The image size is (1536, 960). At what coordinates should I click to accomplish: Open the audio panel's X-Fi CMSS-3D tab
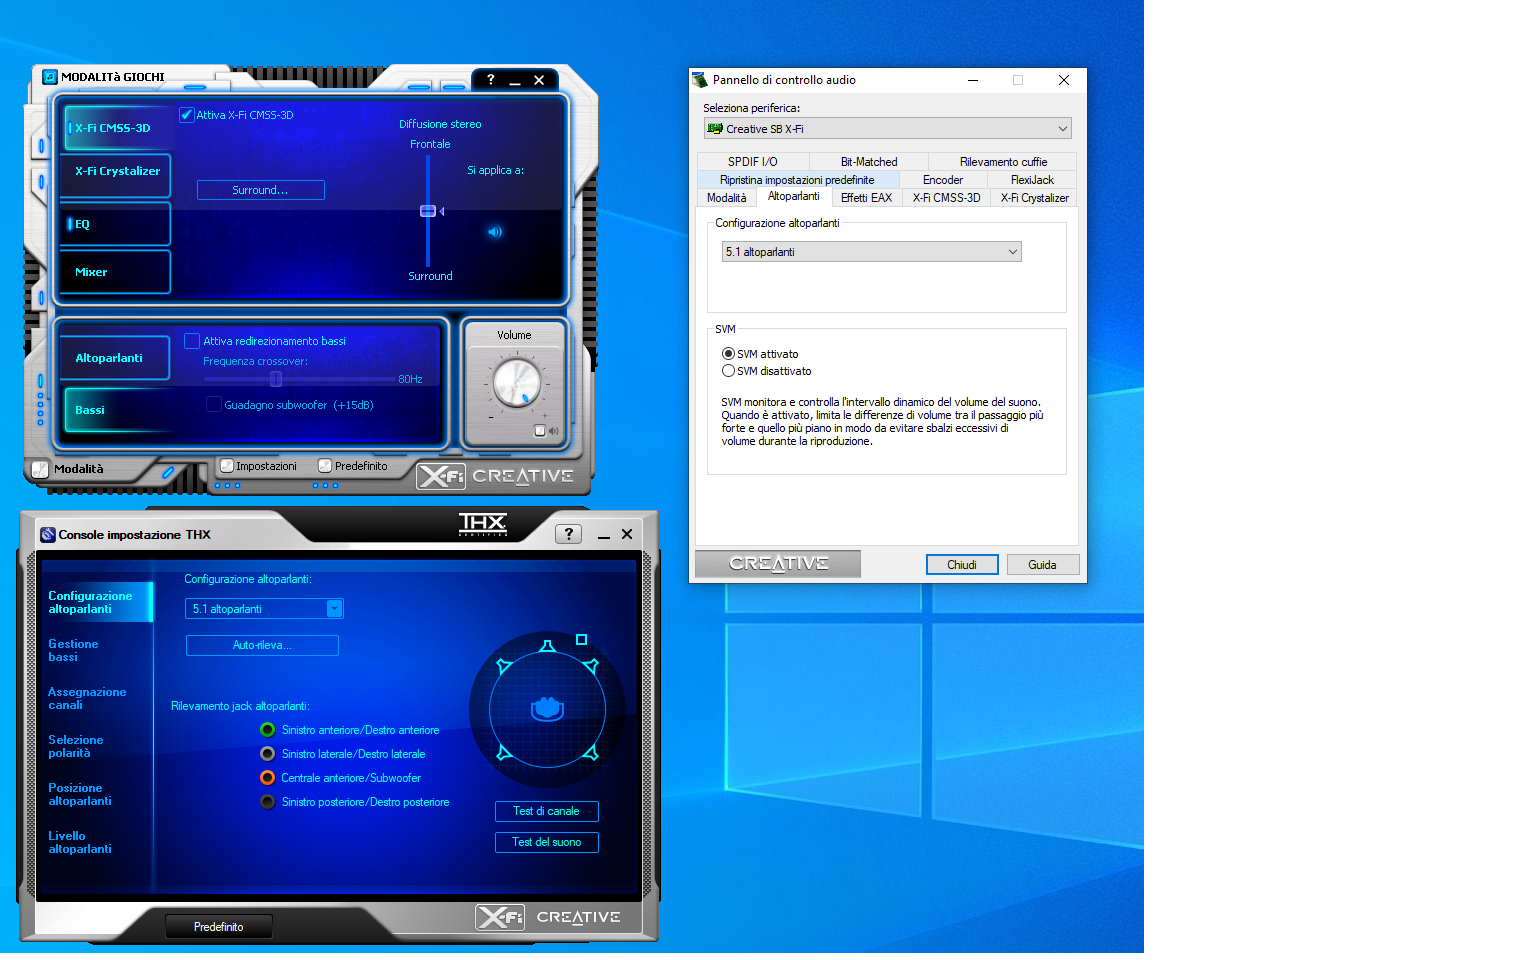click(x=946, y=198)
